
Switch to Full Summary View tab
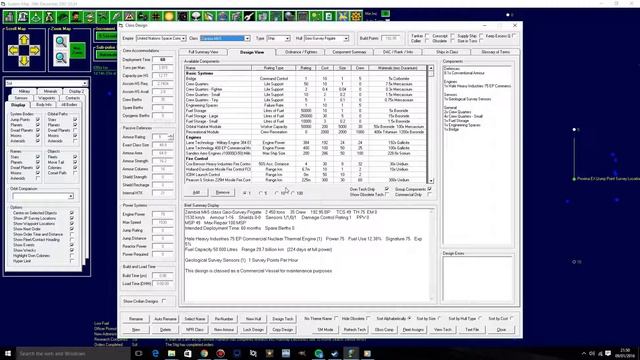pos(203,52)
